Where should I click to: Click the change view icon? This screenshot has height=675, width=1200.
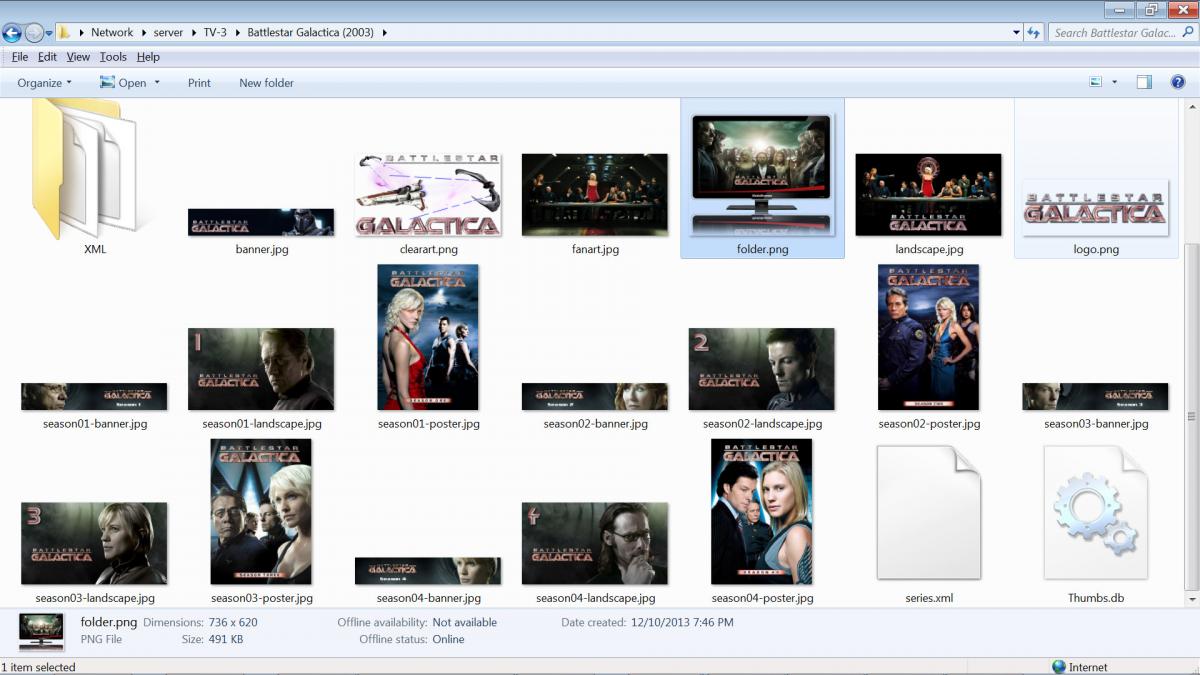(1096, 82)
